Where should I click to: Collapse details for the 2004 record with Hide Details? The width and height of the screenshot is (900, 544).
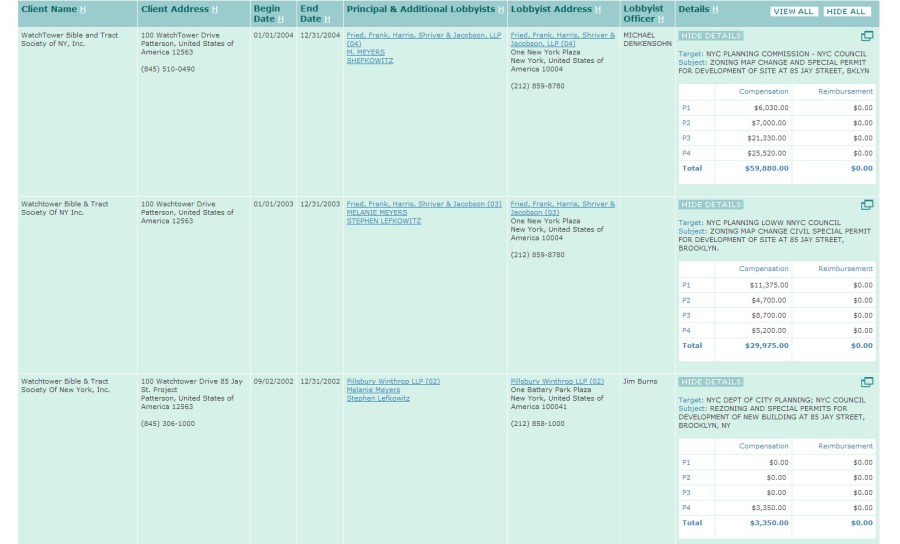coord(710,36)
